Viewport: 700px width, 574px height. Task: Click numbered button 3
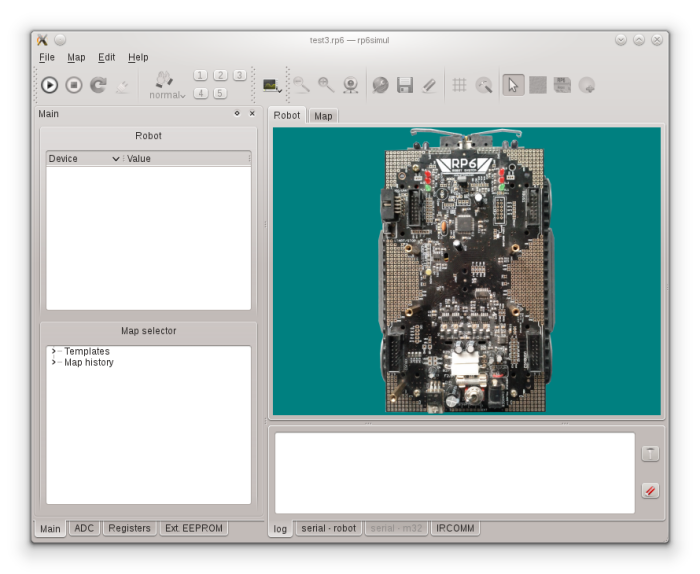tap(240, 75)
